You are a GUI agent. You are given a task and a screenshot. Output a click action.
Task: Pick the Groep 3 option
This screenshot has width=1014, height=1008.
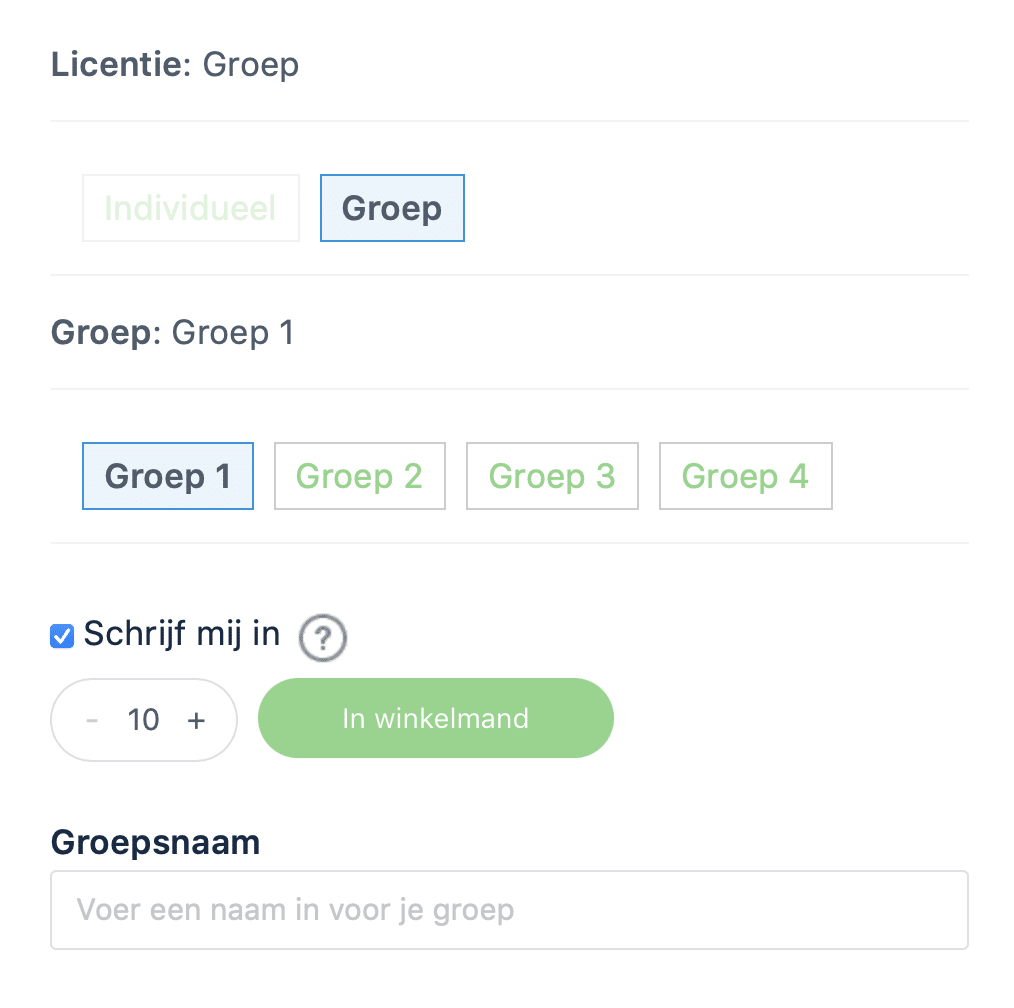tap(552, 476)
